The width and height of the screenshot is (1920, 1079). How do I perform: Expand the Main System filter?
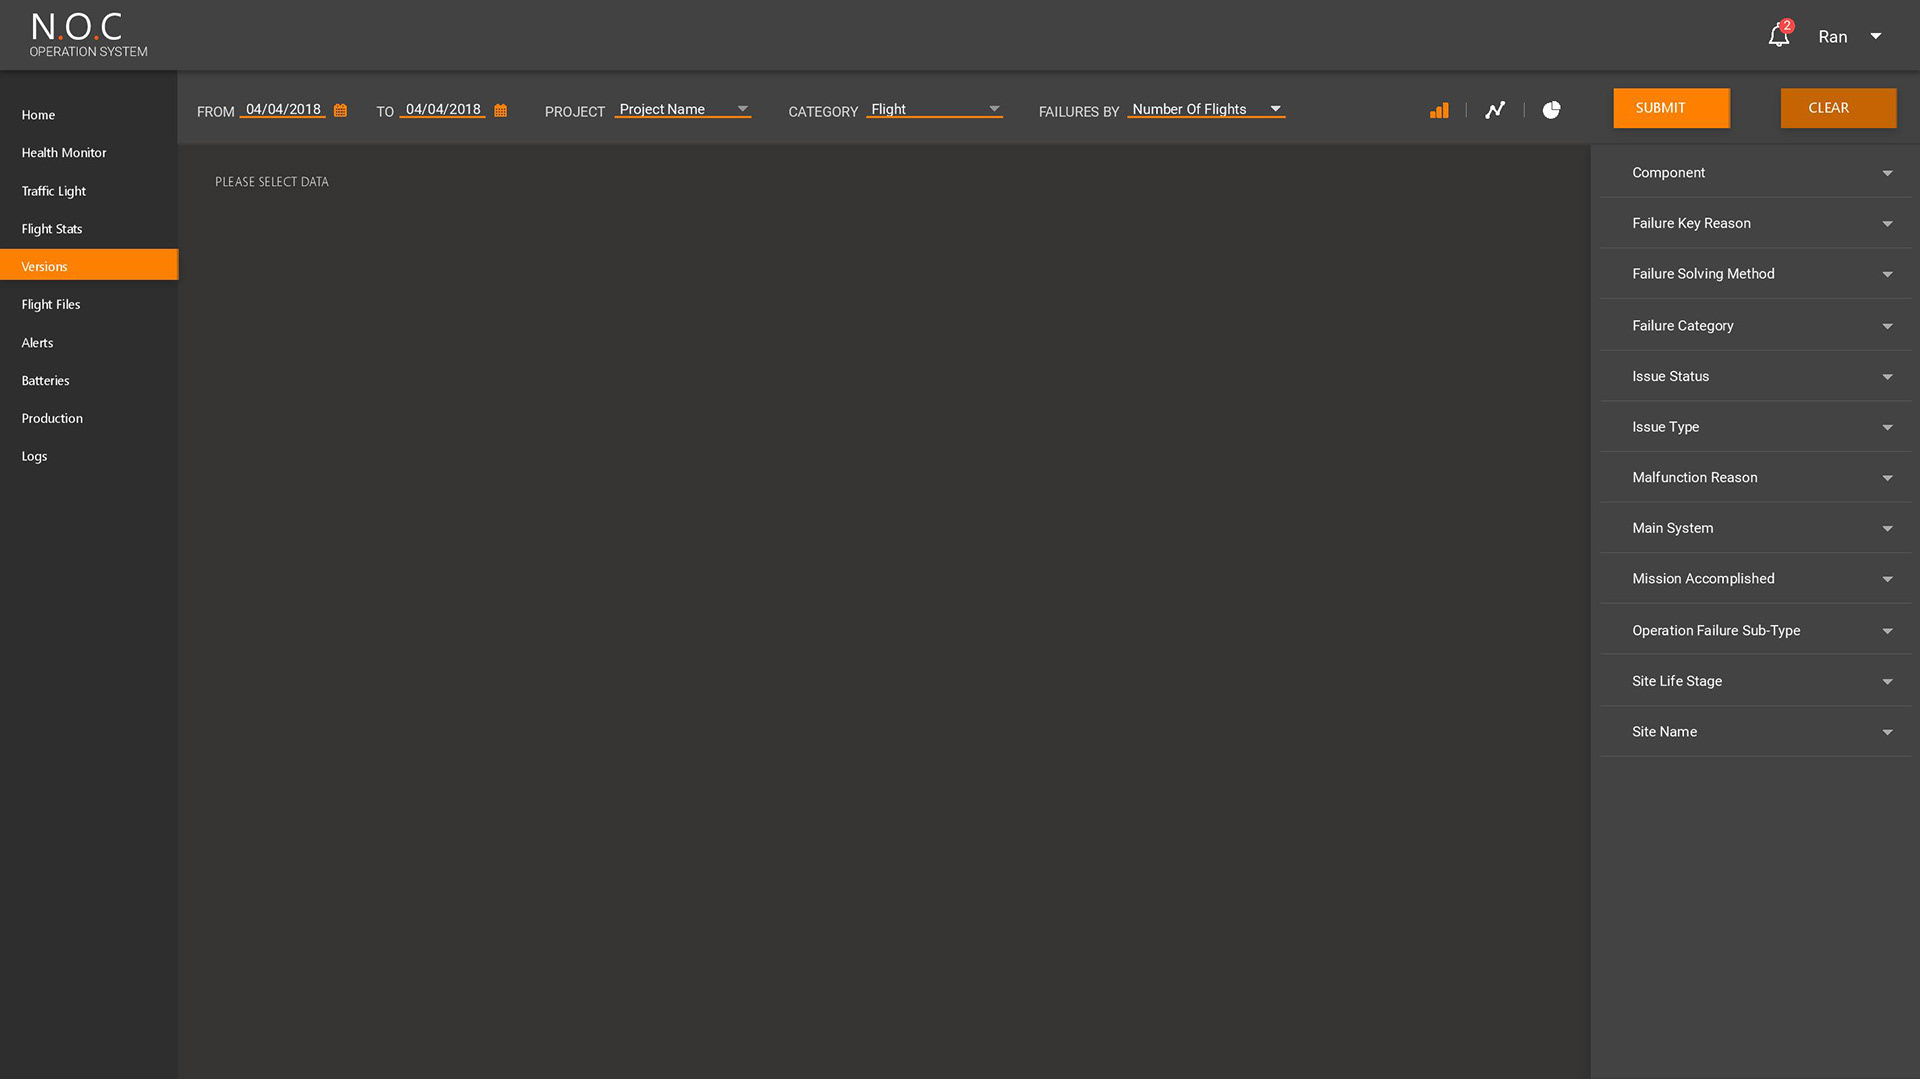click(x=1756, y=528)
